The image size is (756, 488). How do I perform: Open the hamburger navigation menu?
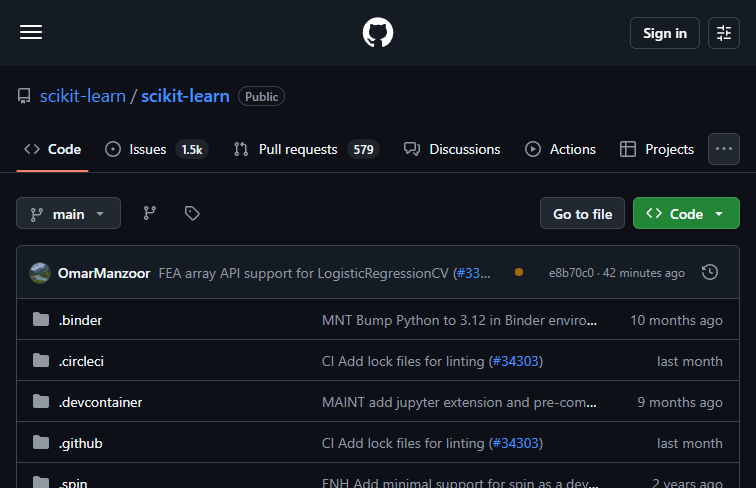(x=31, y=33)
